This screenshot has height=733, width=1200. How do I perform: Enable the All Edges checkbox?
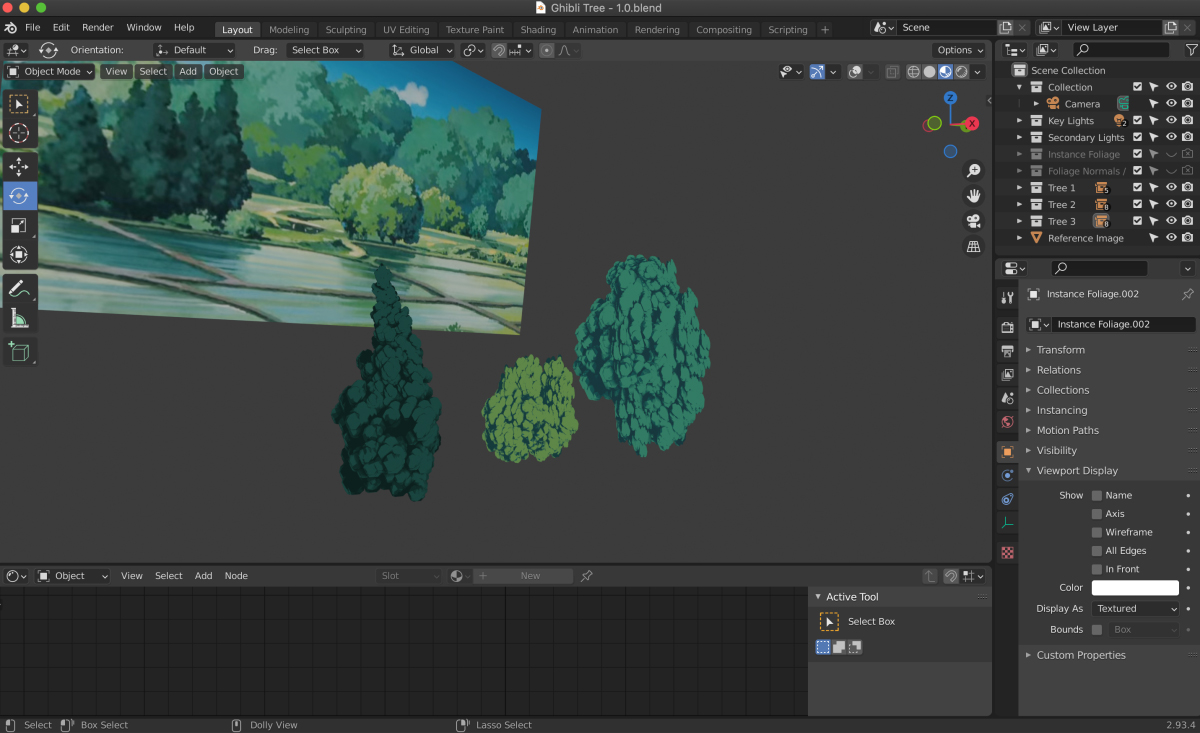coord(1097,551)
